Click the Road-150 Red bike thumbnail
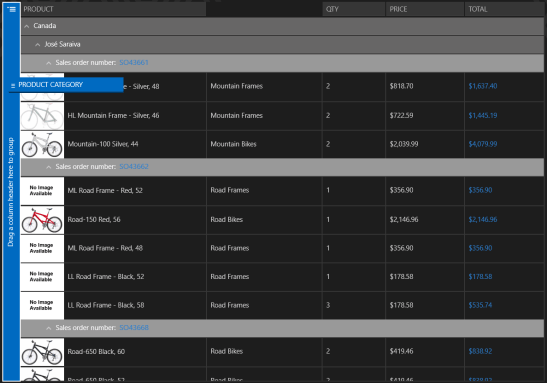This screenshot has height=383, width=547. point(42,220)
